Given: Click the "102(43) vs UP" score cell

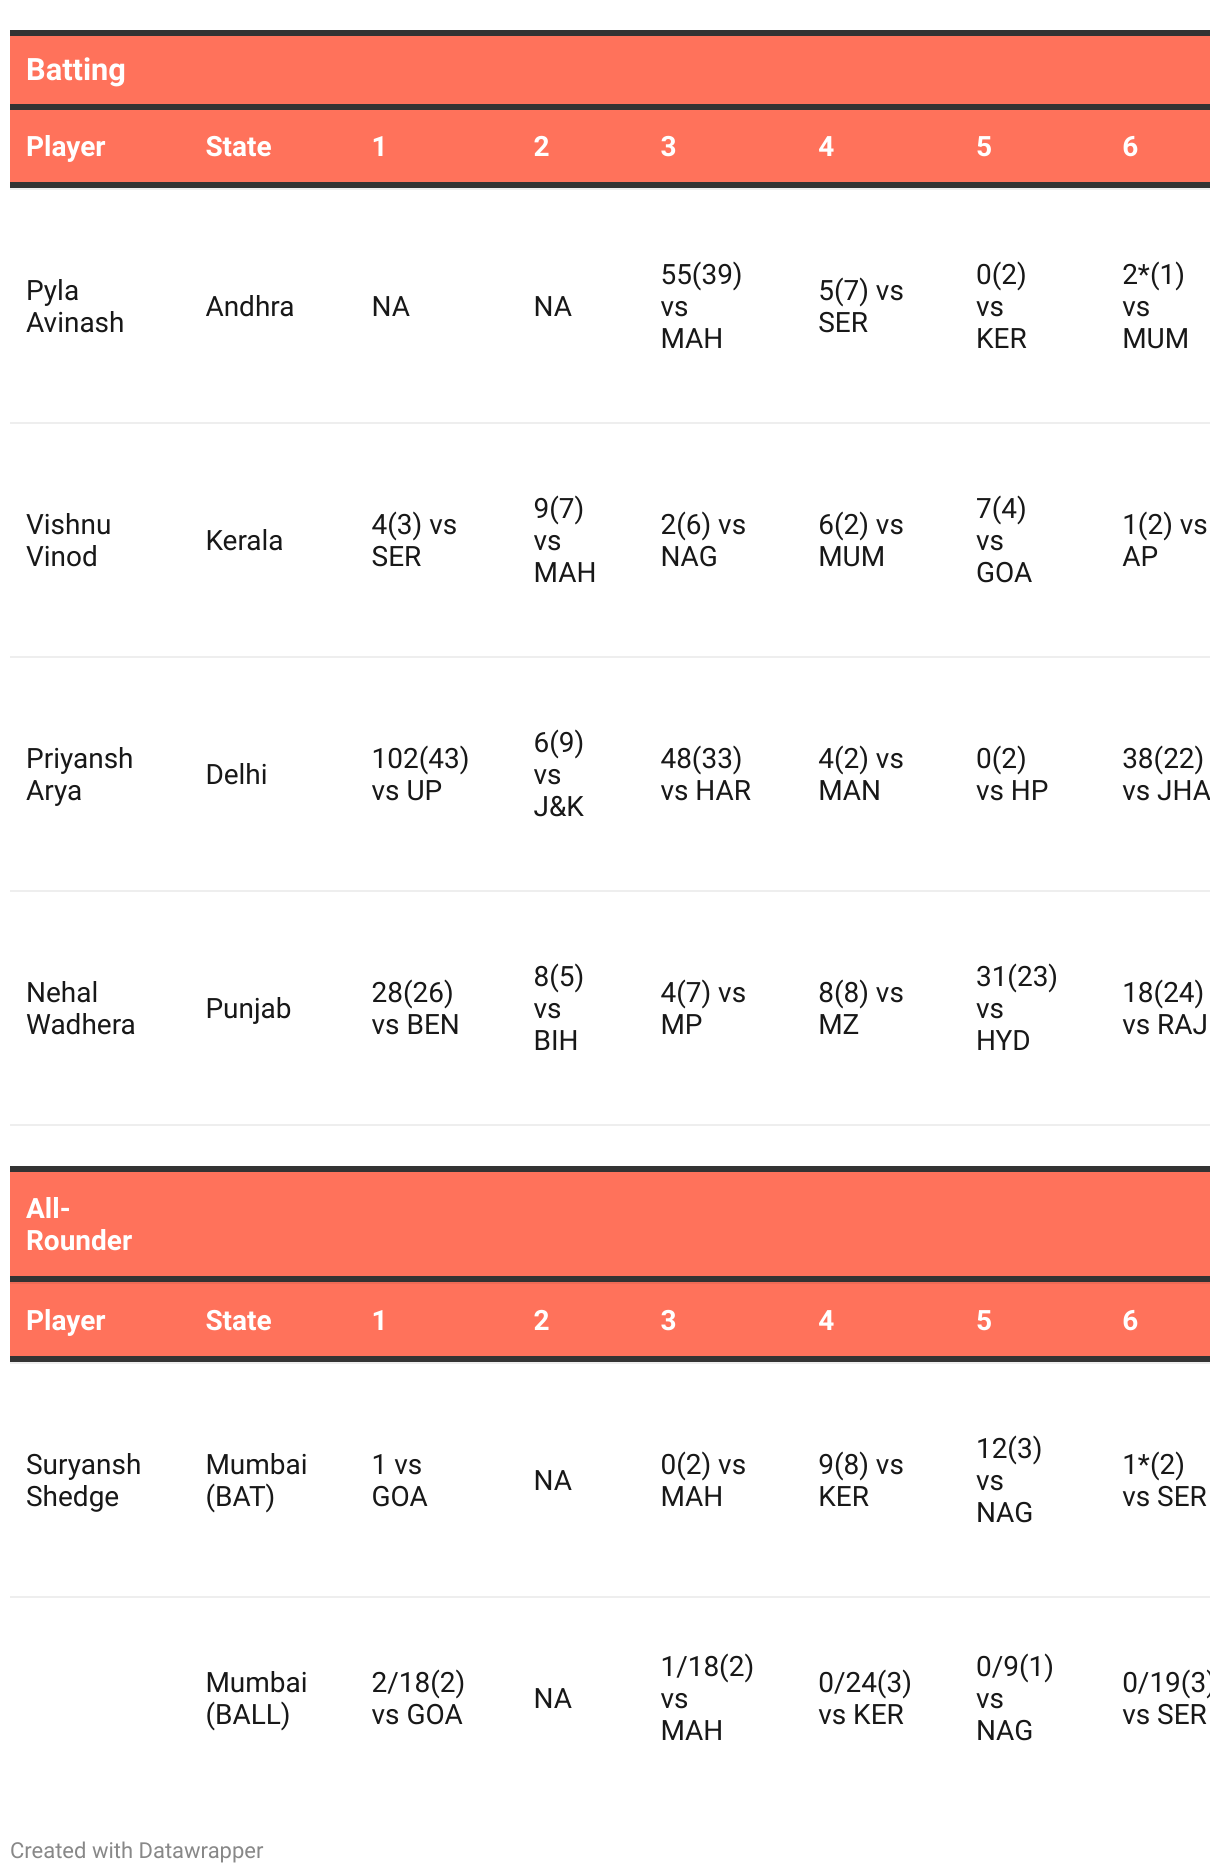Looking at the screenshot, I should tap(420, 774).
